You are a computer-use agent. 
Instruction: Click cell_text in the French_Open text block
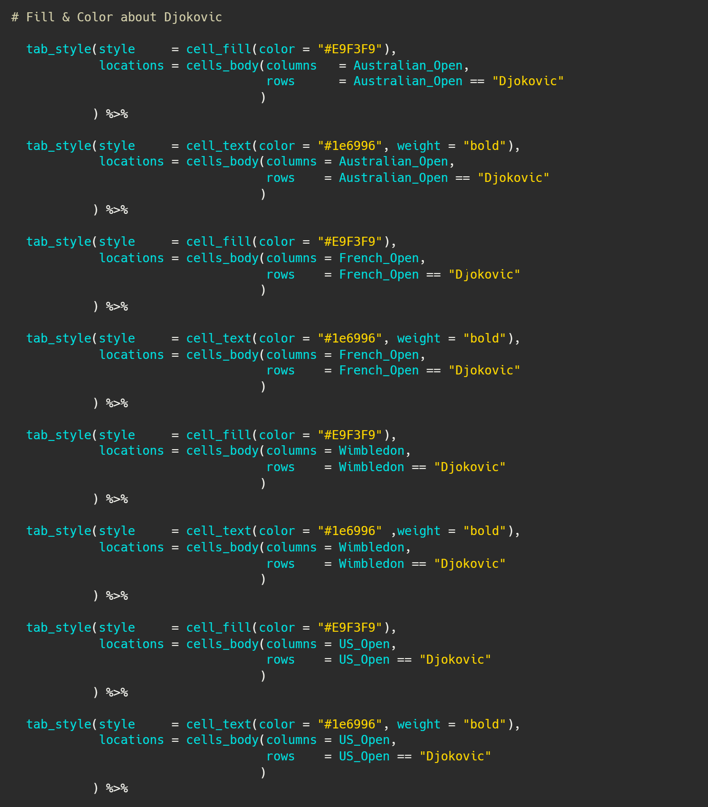tap(218, 338)
